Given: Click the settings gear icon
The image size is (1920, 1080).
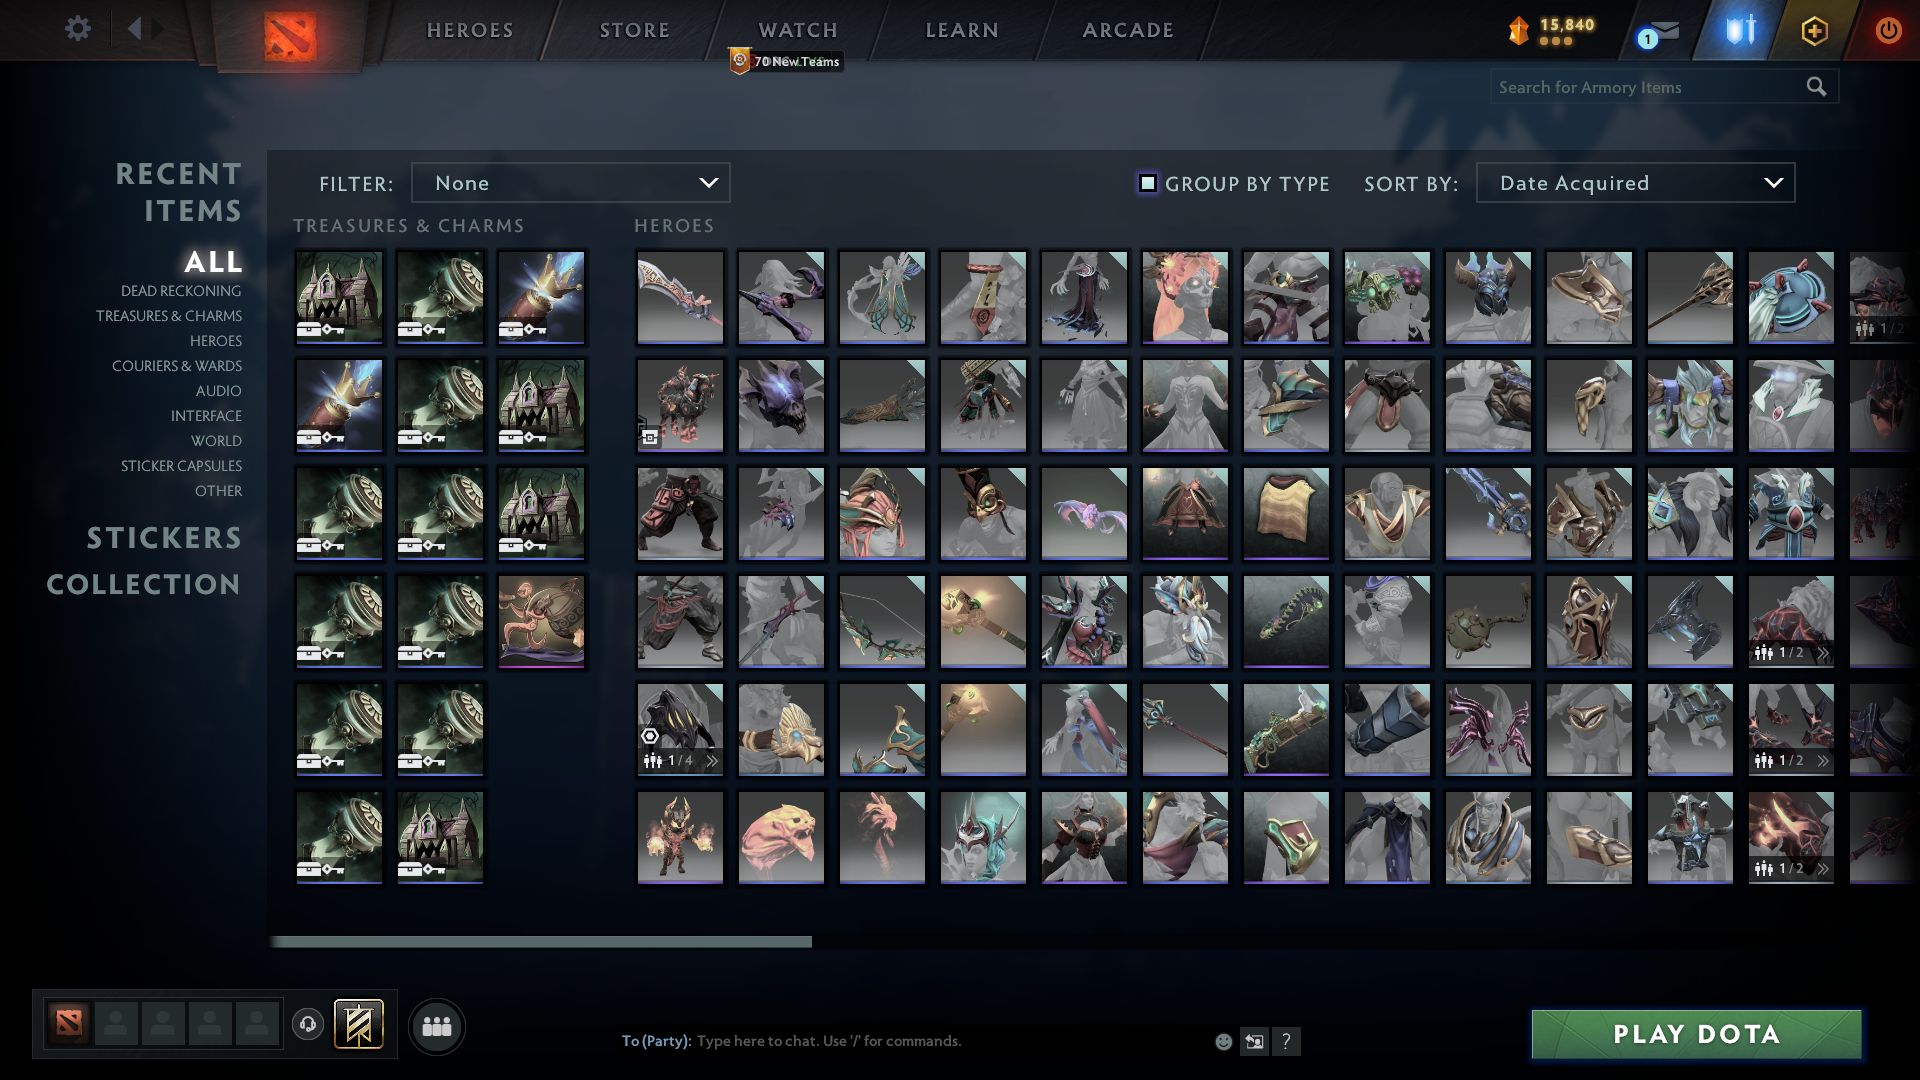Looking at the screenshot, I should (x=77, y=29).
